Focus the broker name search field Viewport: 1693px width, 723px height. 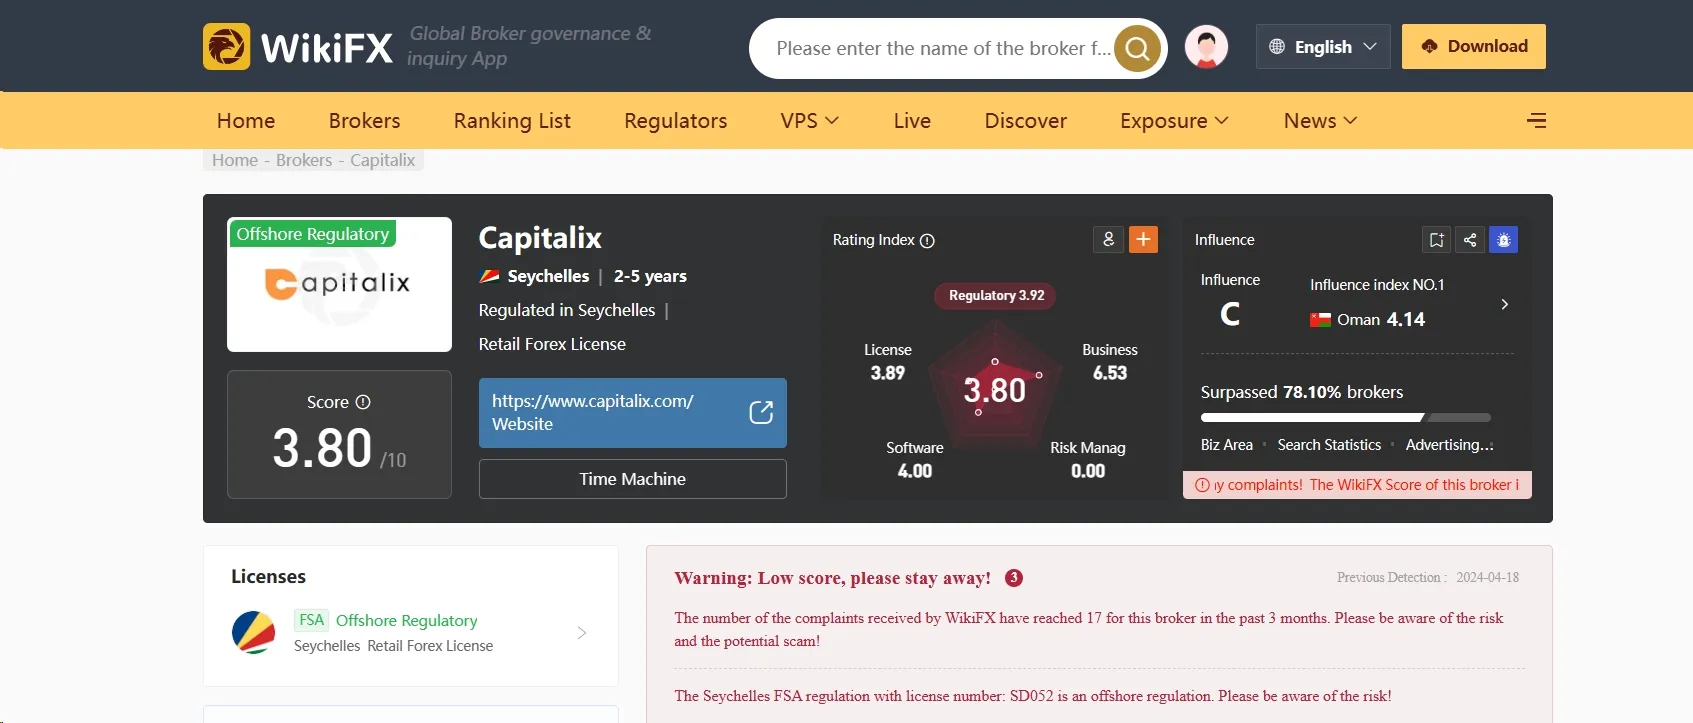(943, 48)
